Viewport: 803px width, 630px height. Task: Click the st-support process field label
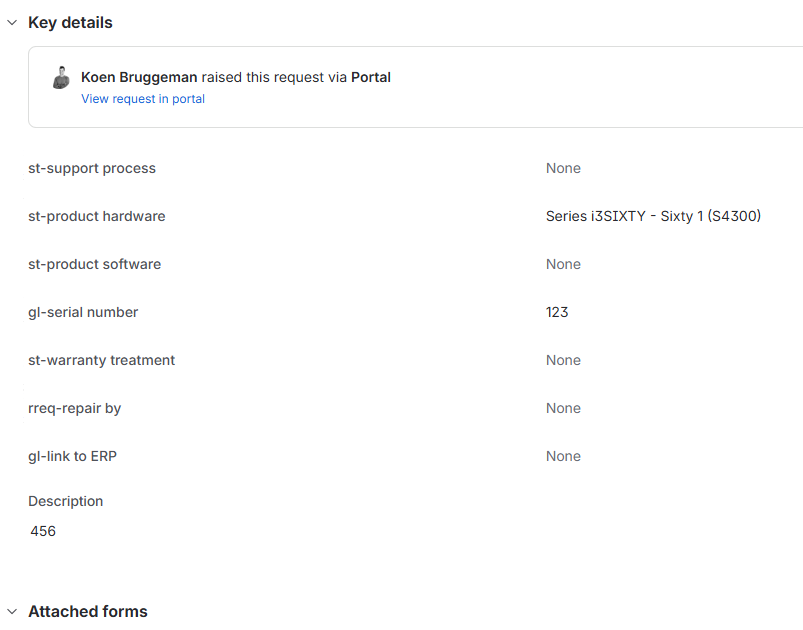click(x=92, y=168)
